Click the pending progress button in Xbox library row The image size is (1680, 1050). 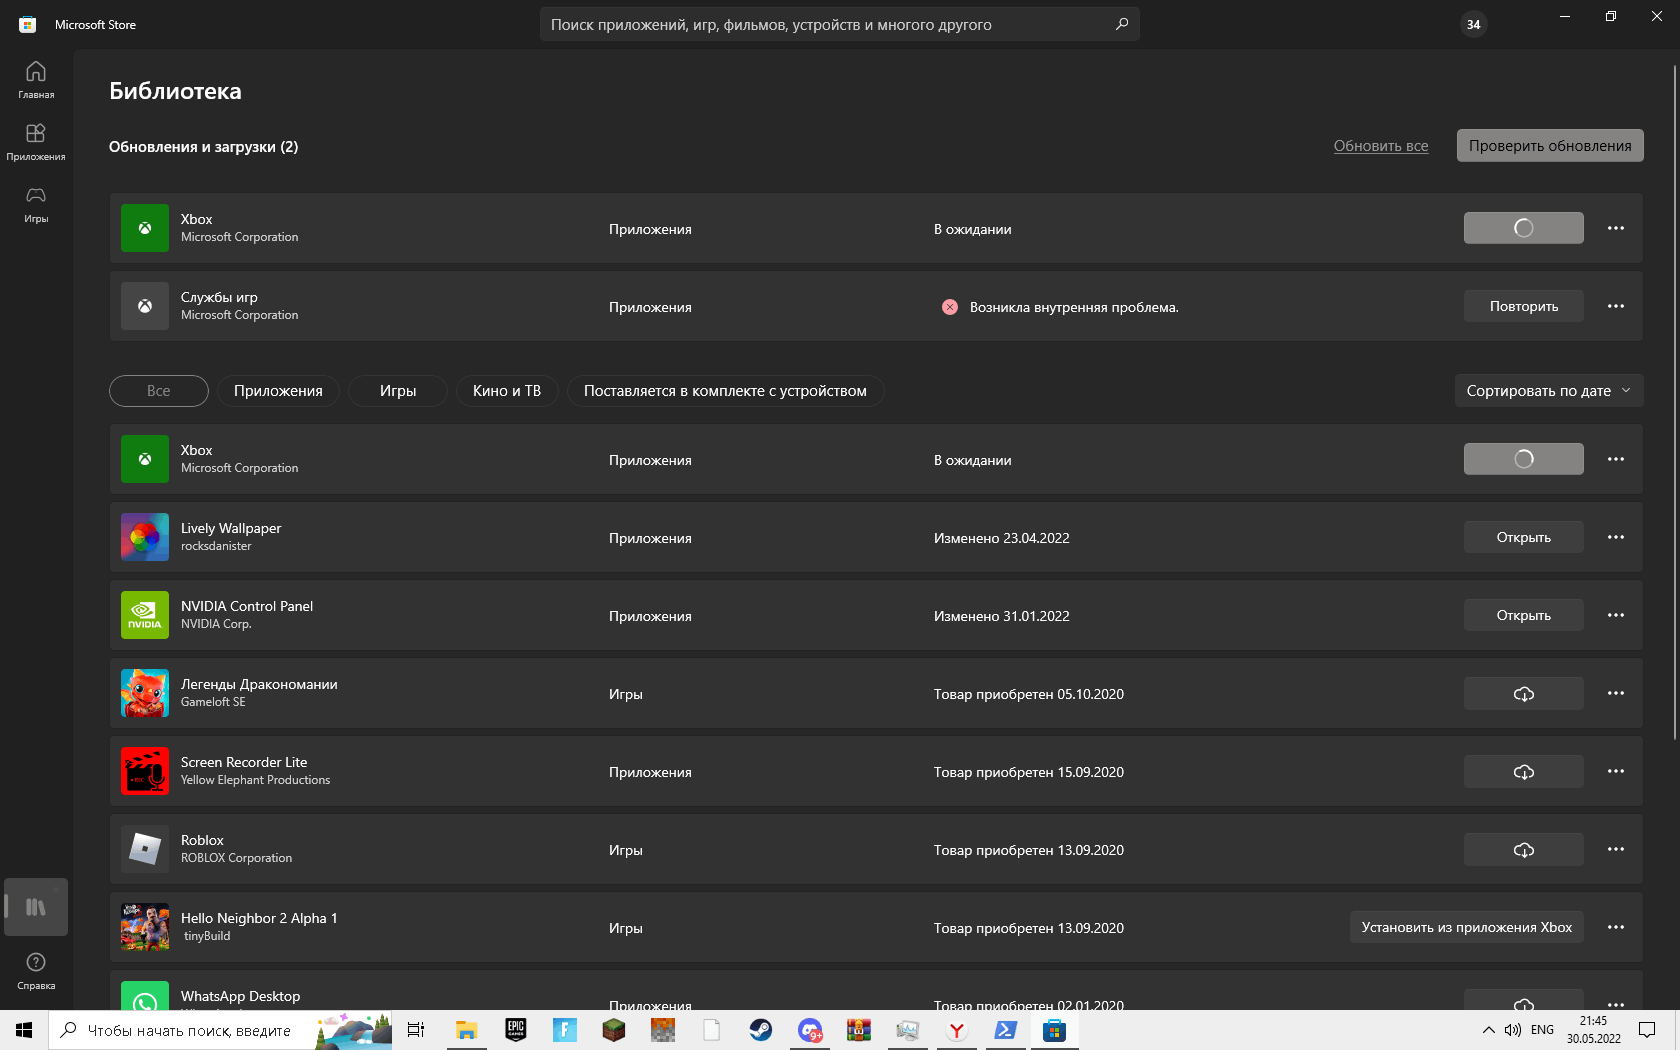(x=1523, y=459)
